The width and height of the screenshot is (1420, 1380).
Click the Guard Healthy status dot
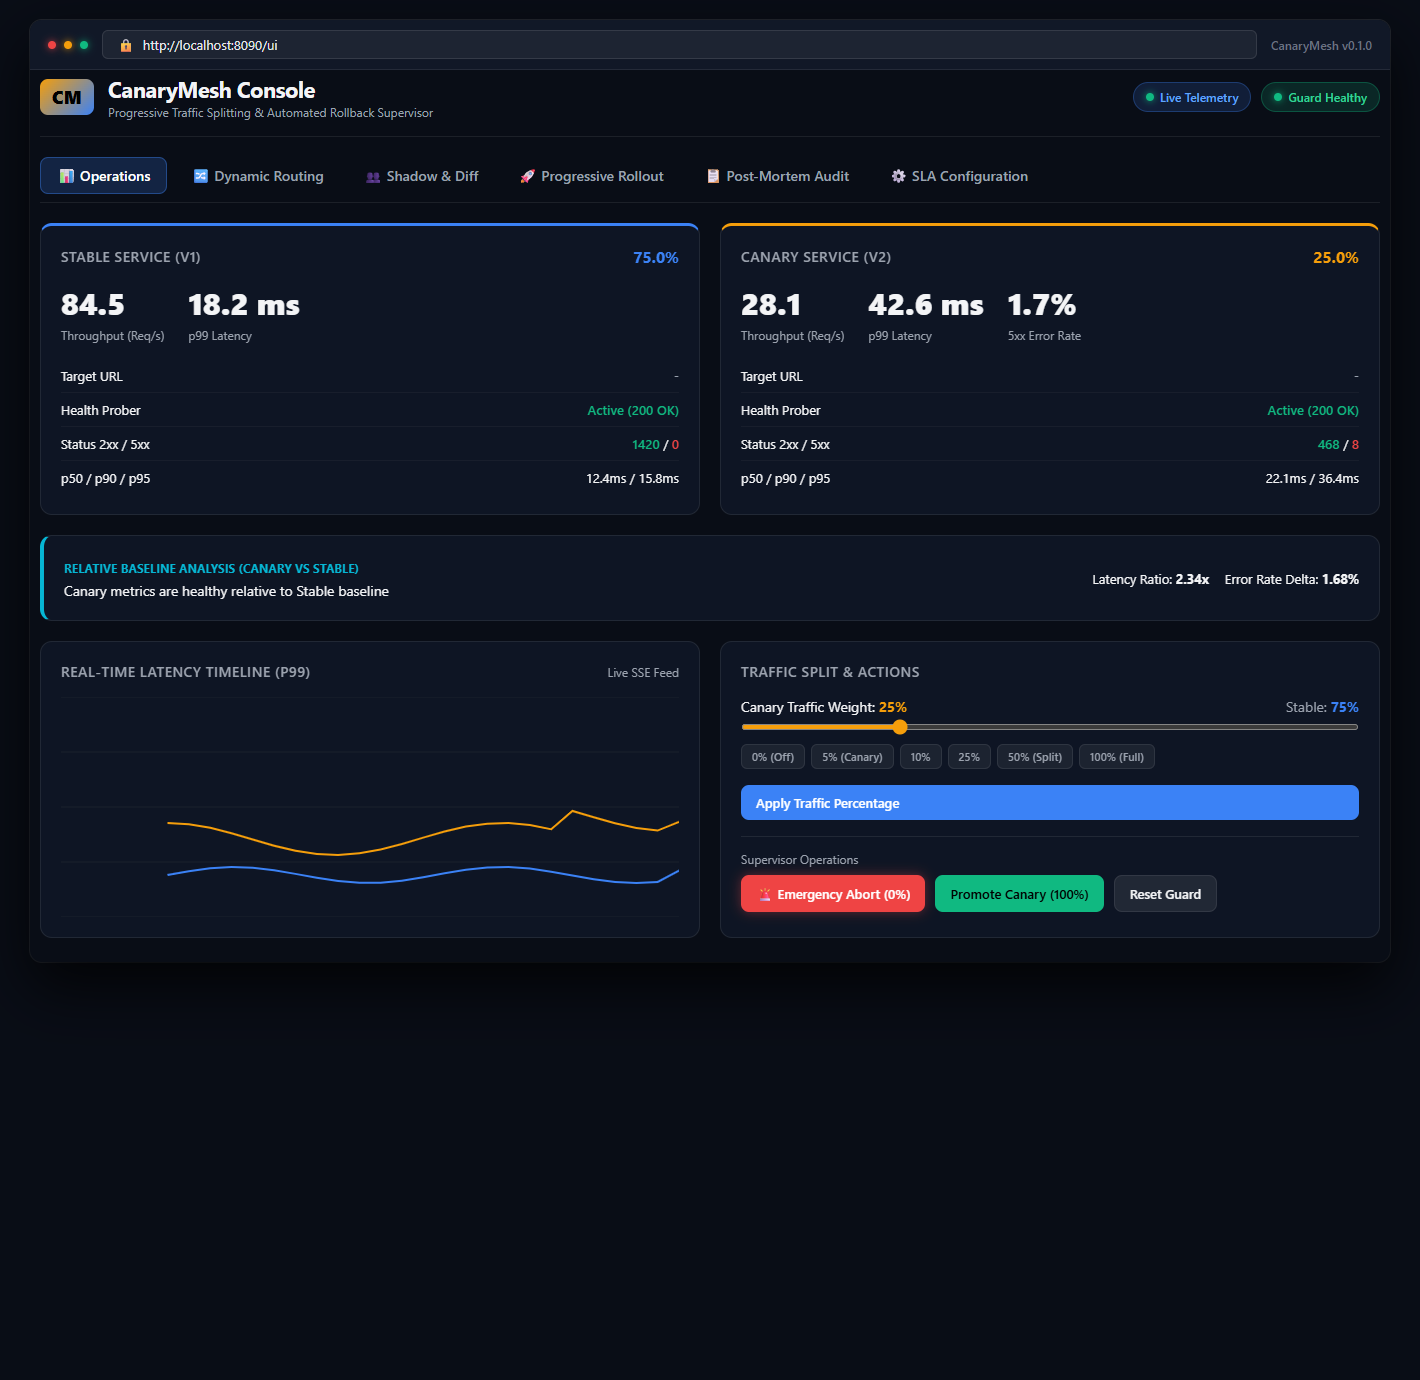[1278, 97]
